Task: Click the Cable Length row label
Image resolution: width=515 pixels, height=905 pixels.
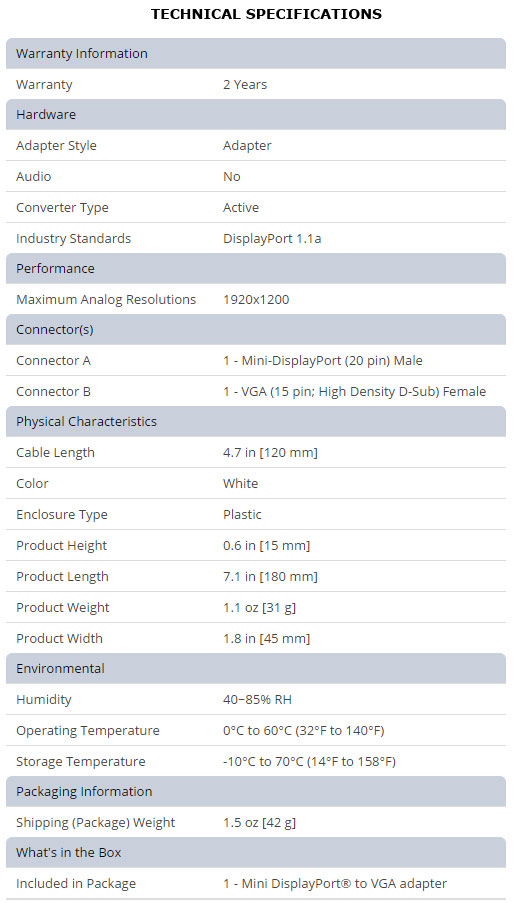Action: [55, 452]
